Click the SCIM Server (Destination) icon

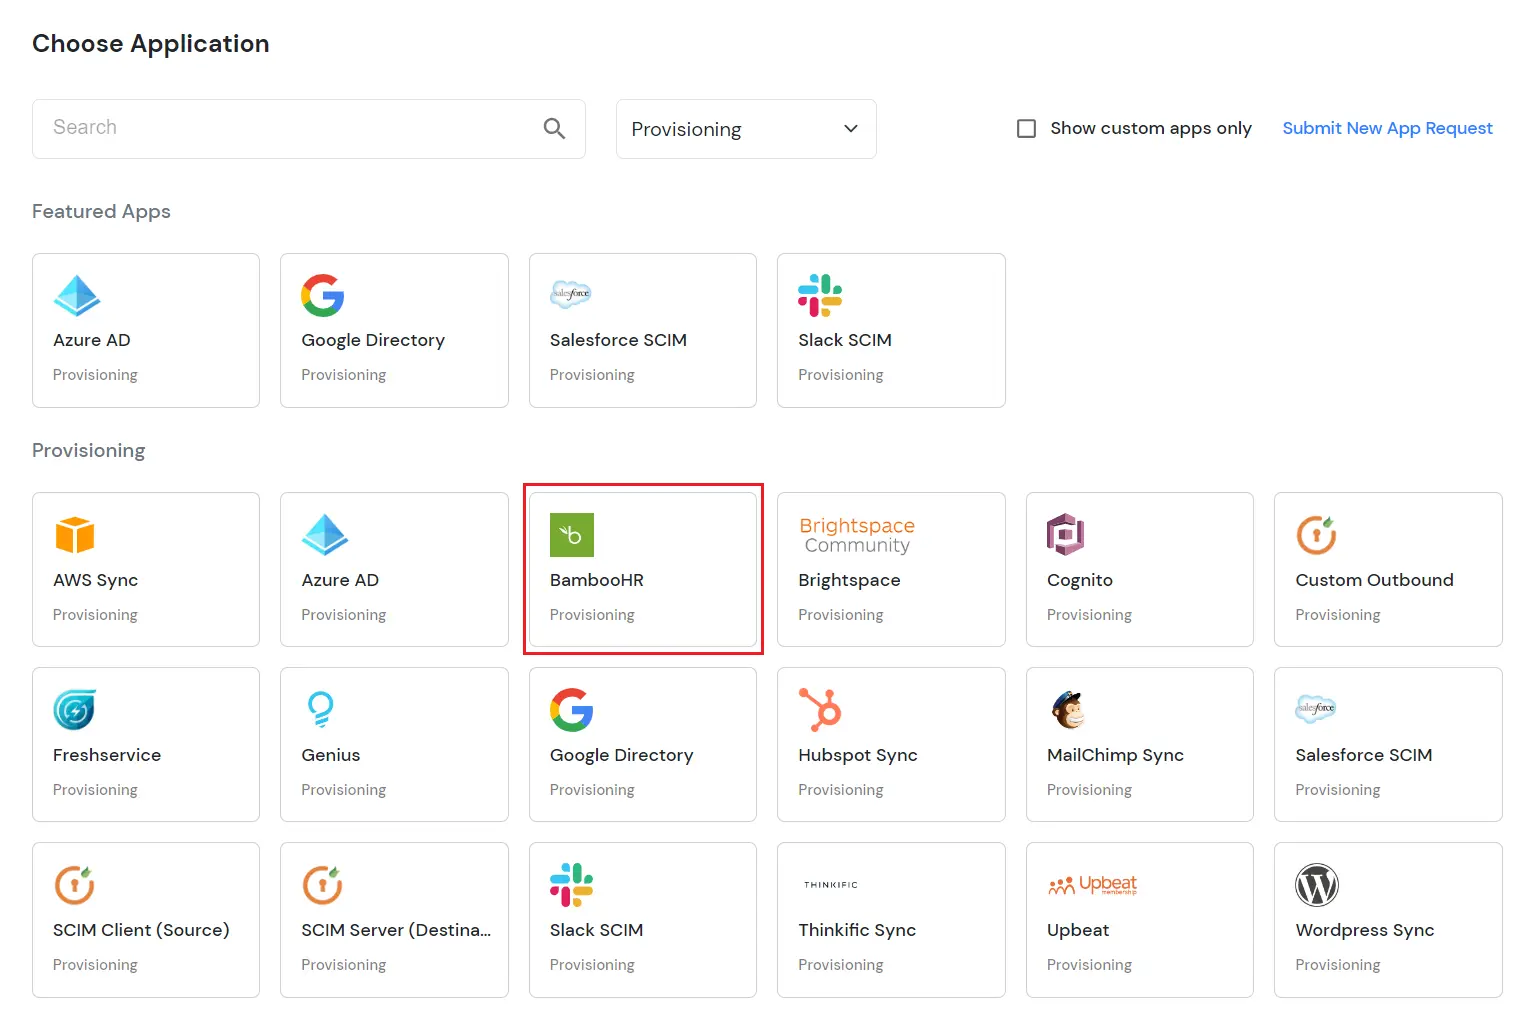(x=323, y=885)
